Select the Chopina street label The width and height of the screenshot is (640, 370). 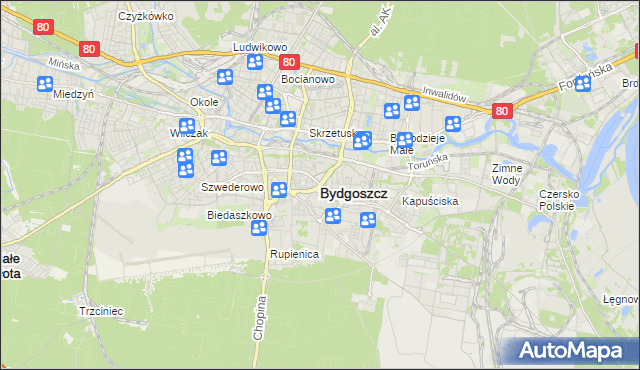(x=259, y=318)
